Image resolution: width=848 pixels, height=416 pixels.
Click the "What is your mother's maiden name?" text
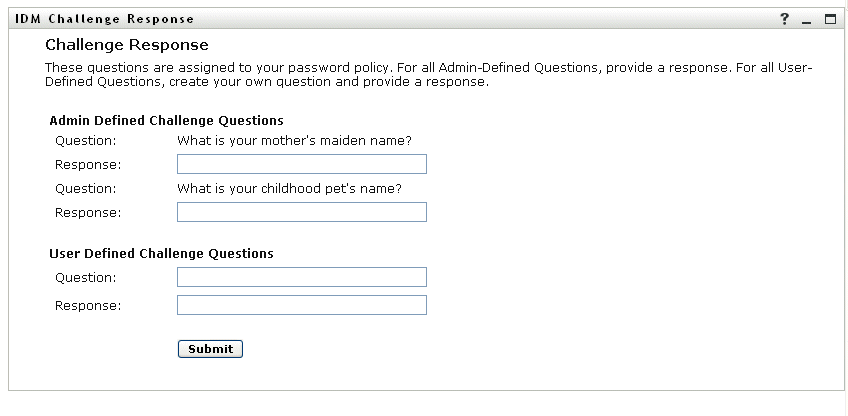(x=294, y=141)
